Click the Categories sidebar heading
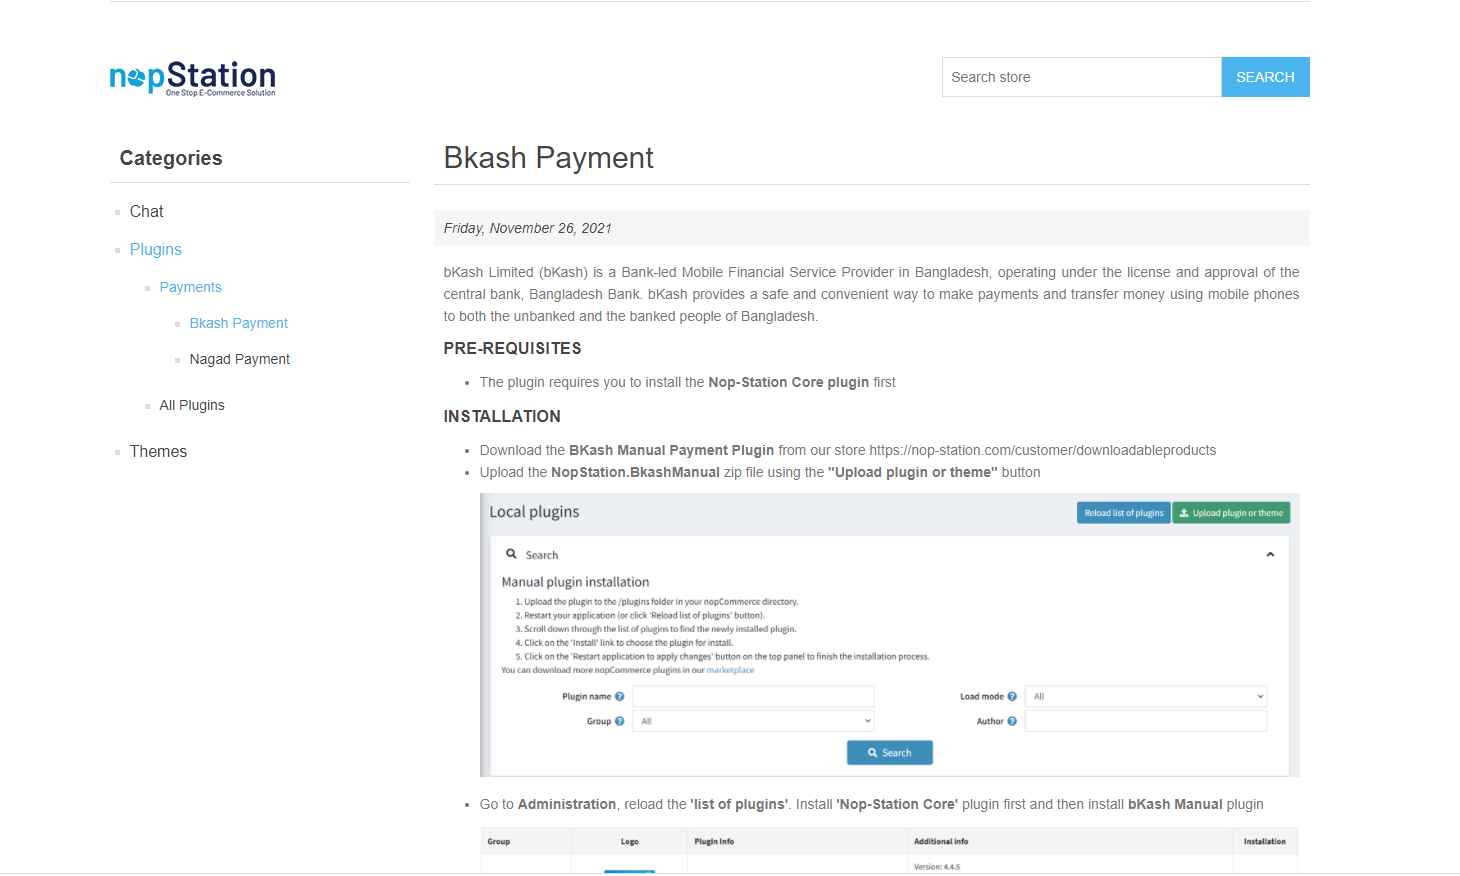The image size is (1460, 876). coord(171,158)
